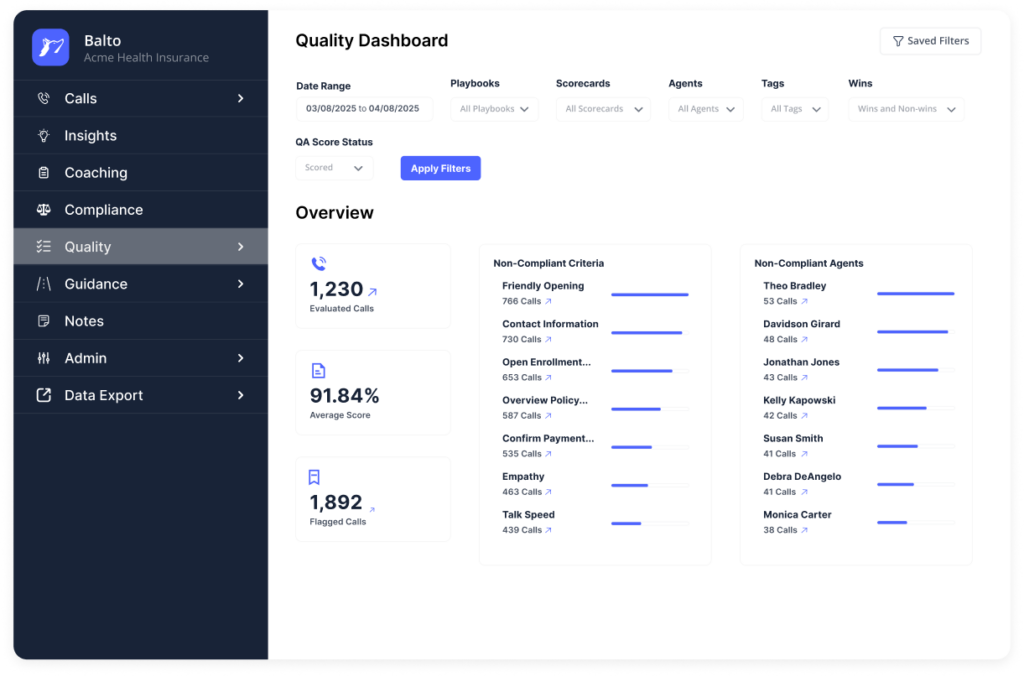Open the Notes sidebar item

(84, 321)
